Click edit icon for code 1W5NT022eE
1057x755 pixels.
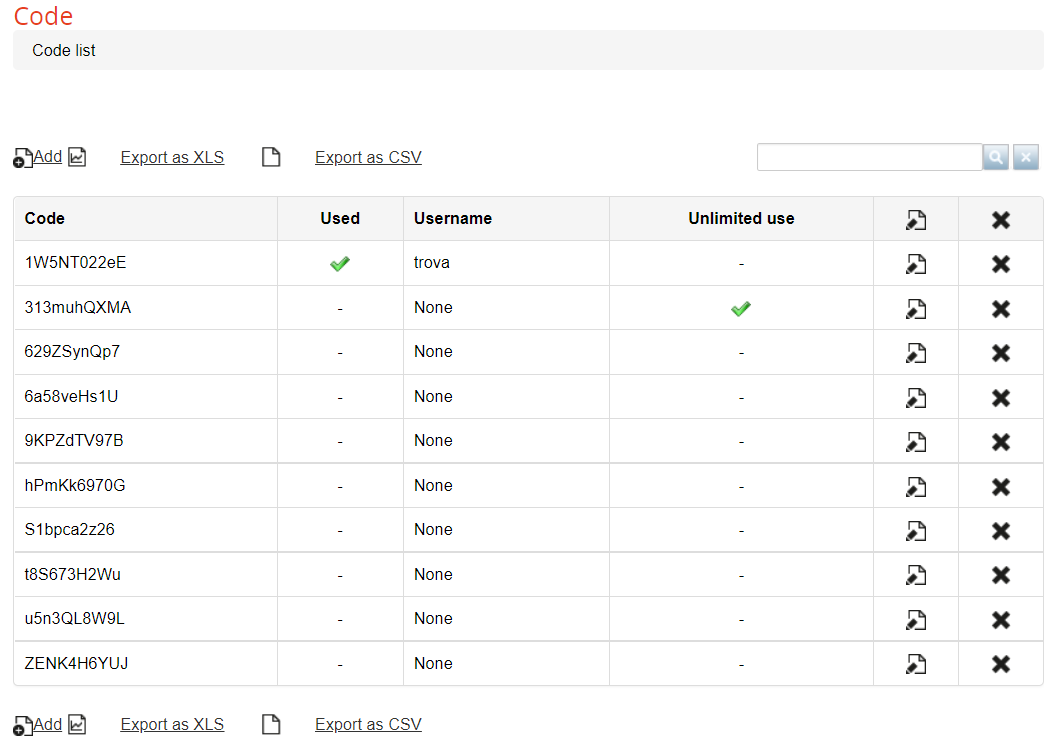click(x=915, y=264)
